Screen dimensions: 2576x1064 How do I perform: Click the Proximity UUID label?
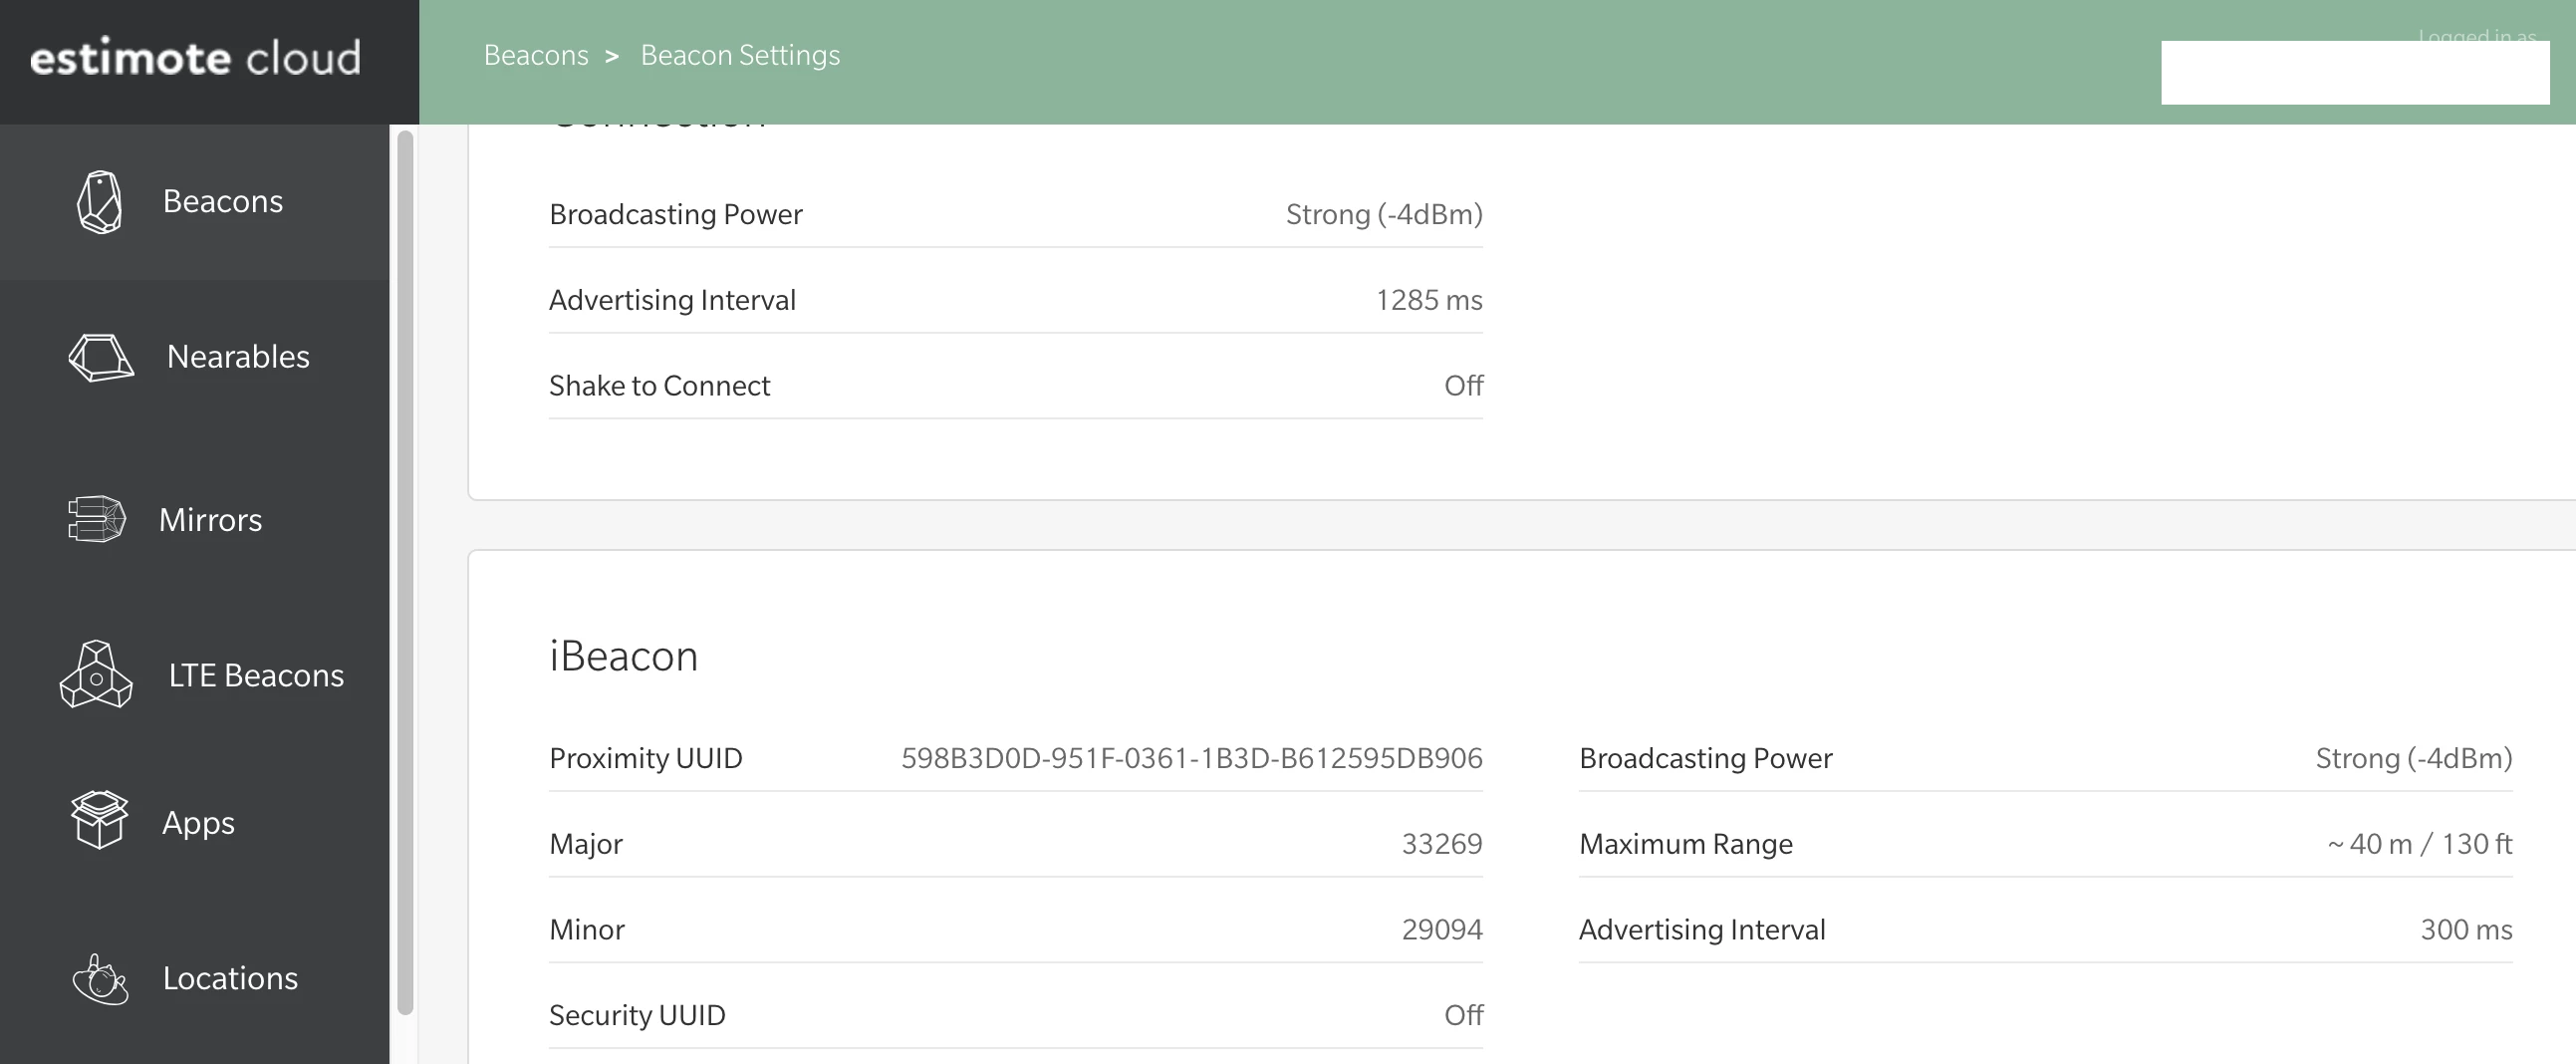click(646, 758)
